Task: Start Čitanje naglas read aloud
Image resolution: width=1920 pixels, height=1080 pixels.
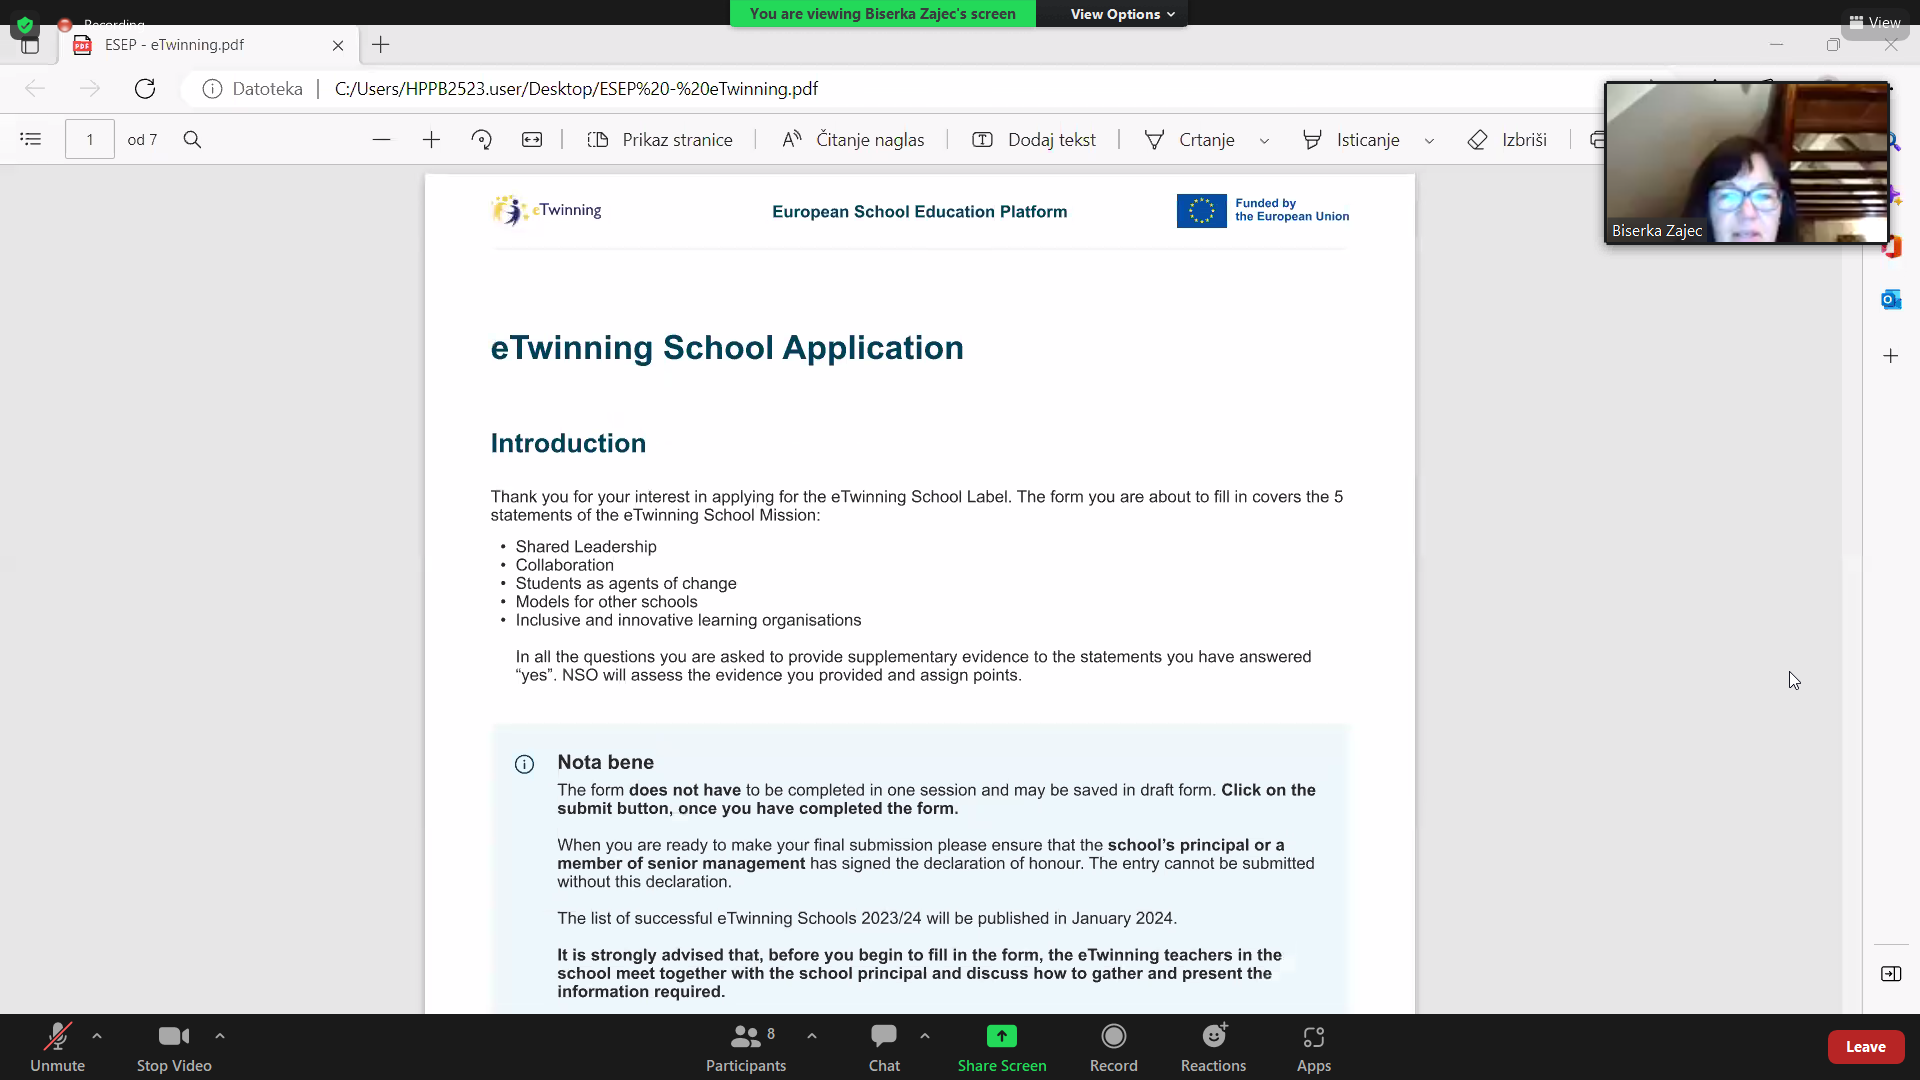Action: coord(853,140)
